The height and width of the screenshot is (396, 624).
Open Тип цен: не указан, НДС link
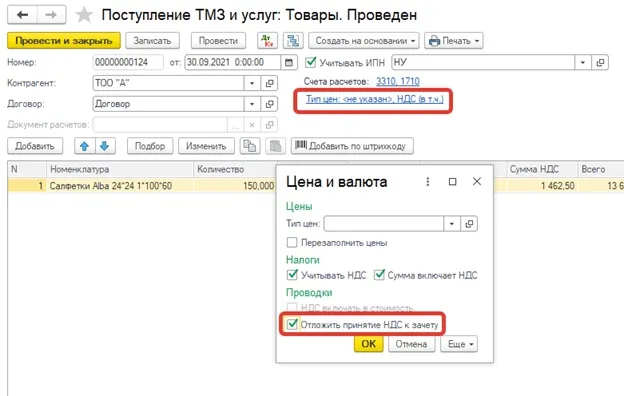pos(374,99)
